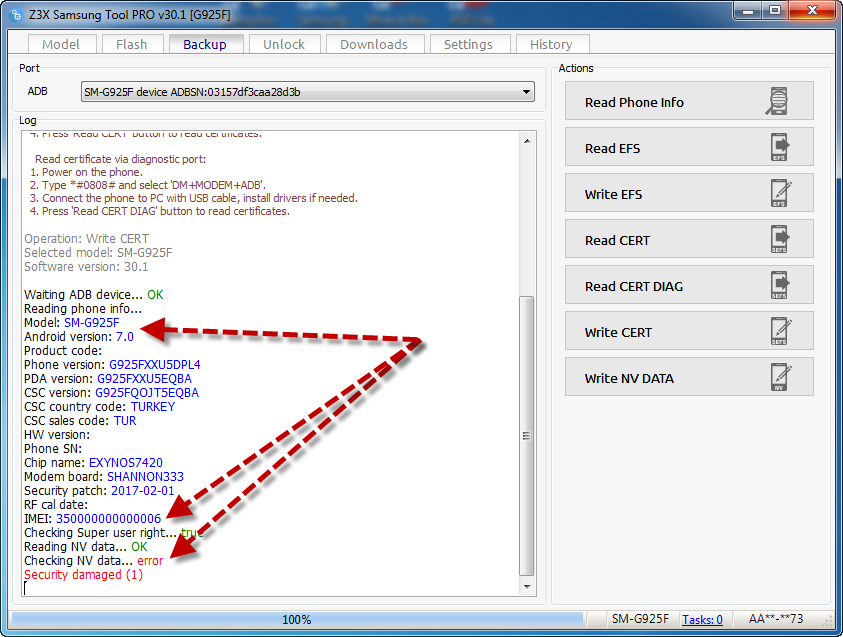Open the History tab
This screenshot has width=843, height=637.
point(551,44)
